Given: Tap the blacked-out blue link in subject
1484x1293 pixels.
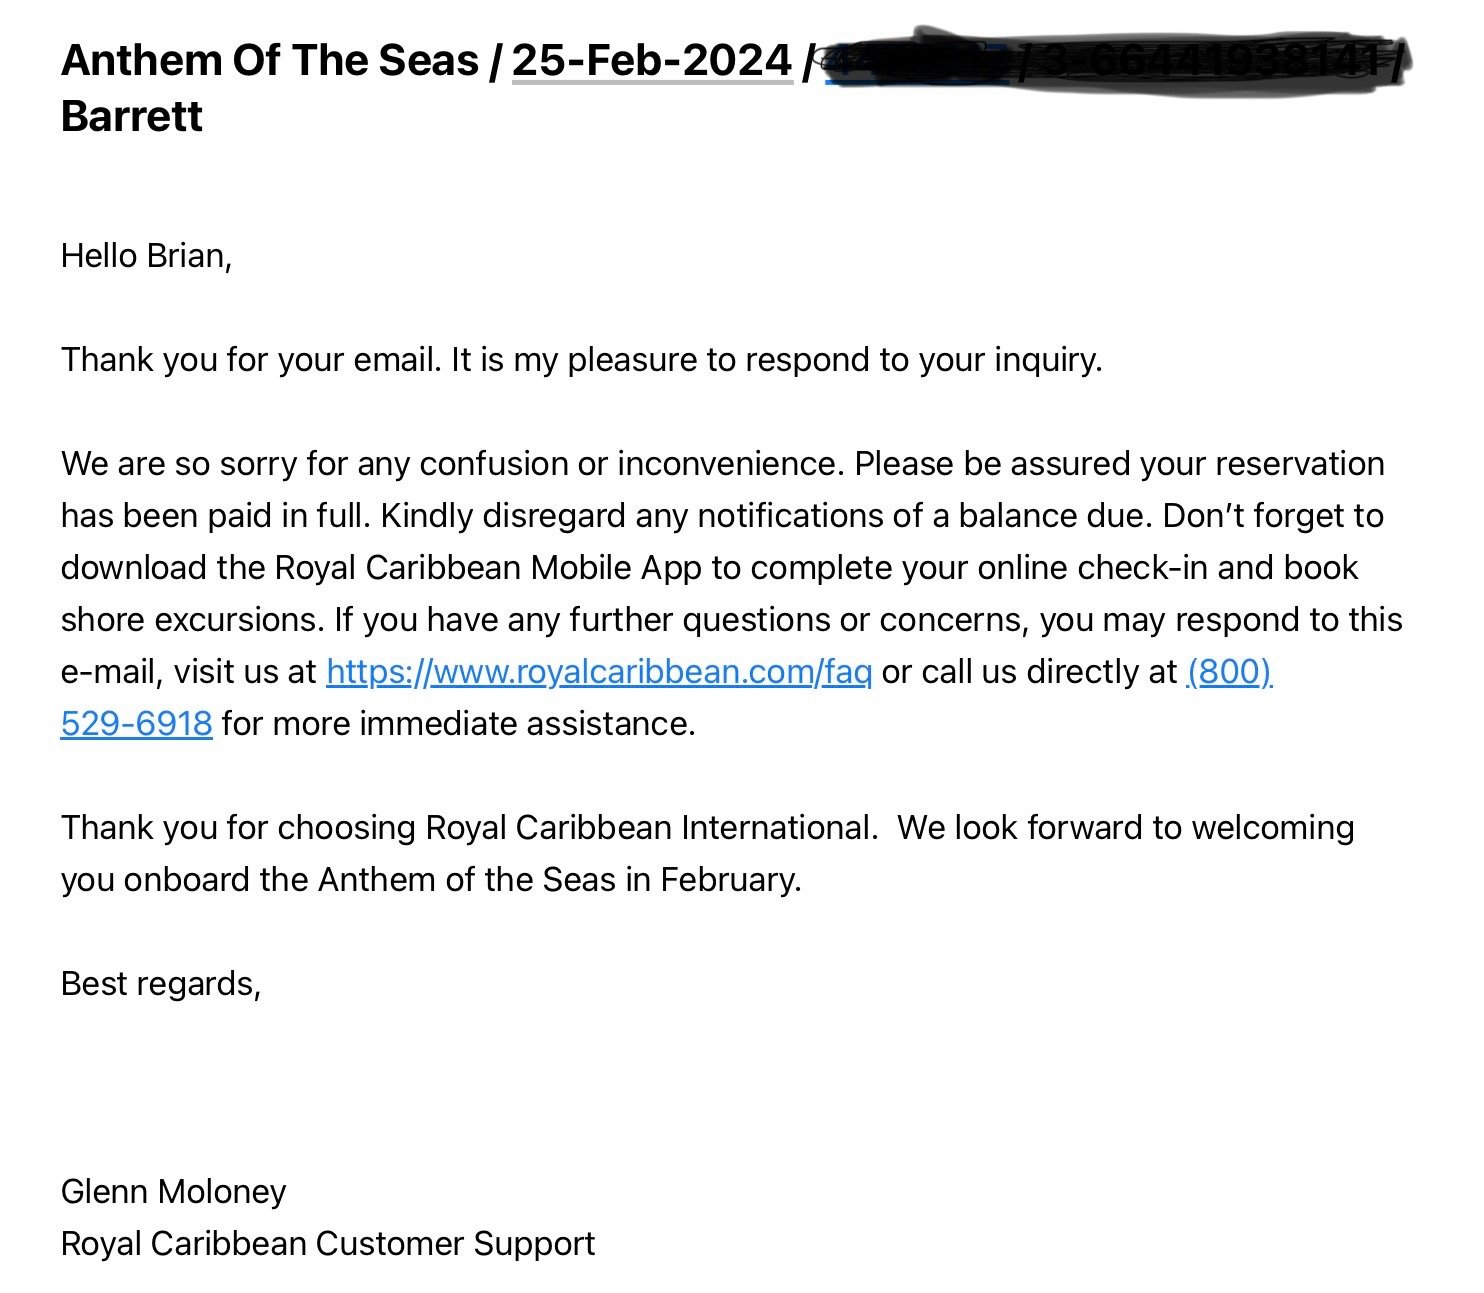Looking at the screenshot, I should pos(915,65).
